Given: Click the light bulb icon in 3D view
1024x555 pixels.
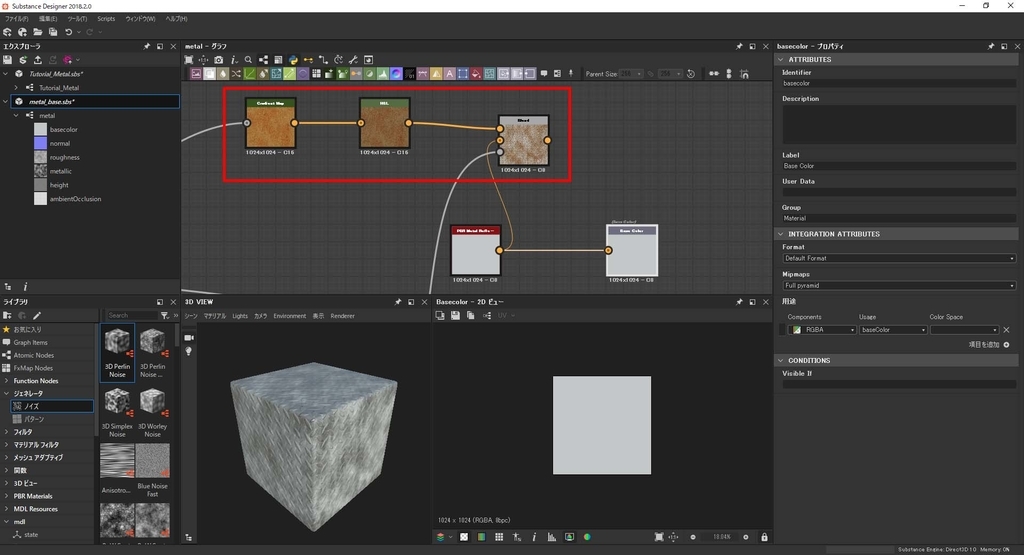Looking at the screenshot, I should (x=188, y=352).
